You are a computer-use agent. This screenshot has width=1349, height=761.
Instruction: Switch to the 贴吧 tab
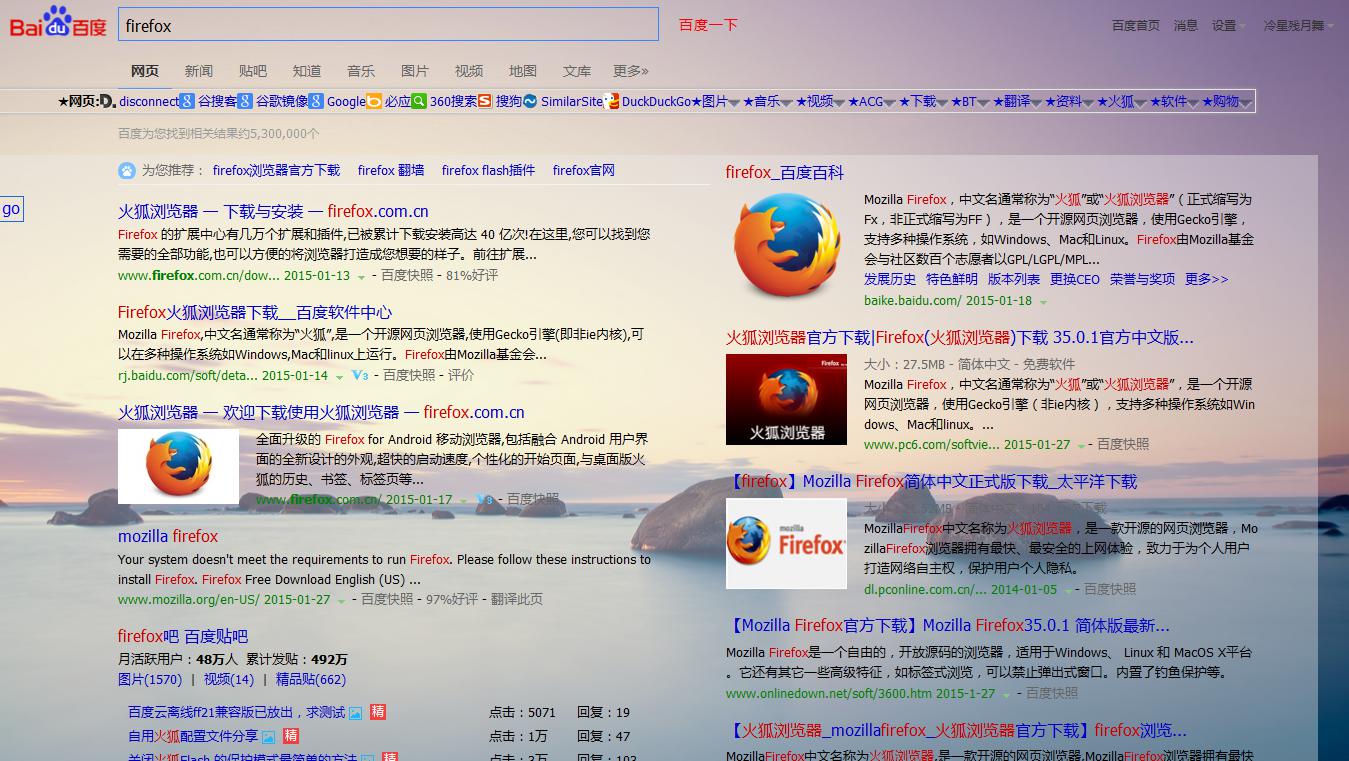(253, 71)
